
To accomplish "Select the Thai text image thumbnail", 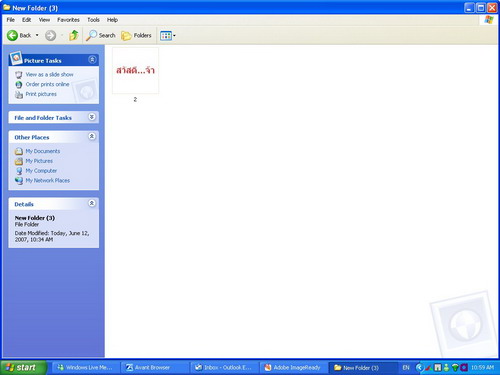I will (135, 70).
